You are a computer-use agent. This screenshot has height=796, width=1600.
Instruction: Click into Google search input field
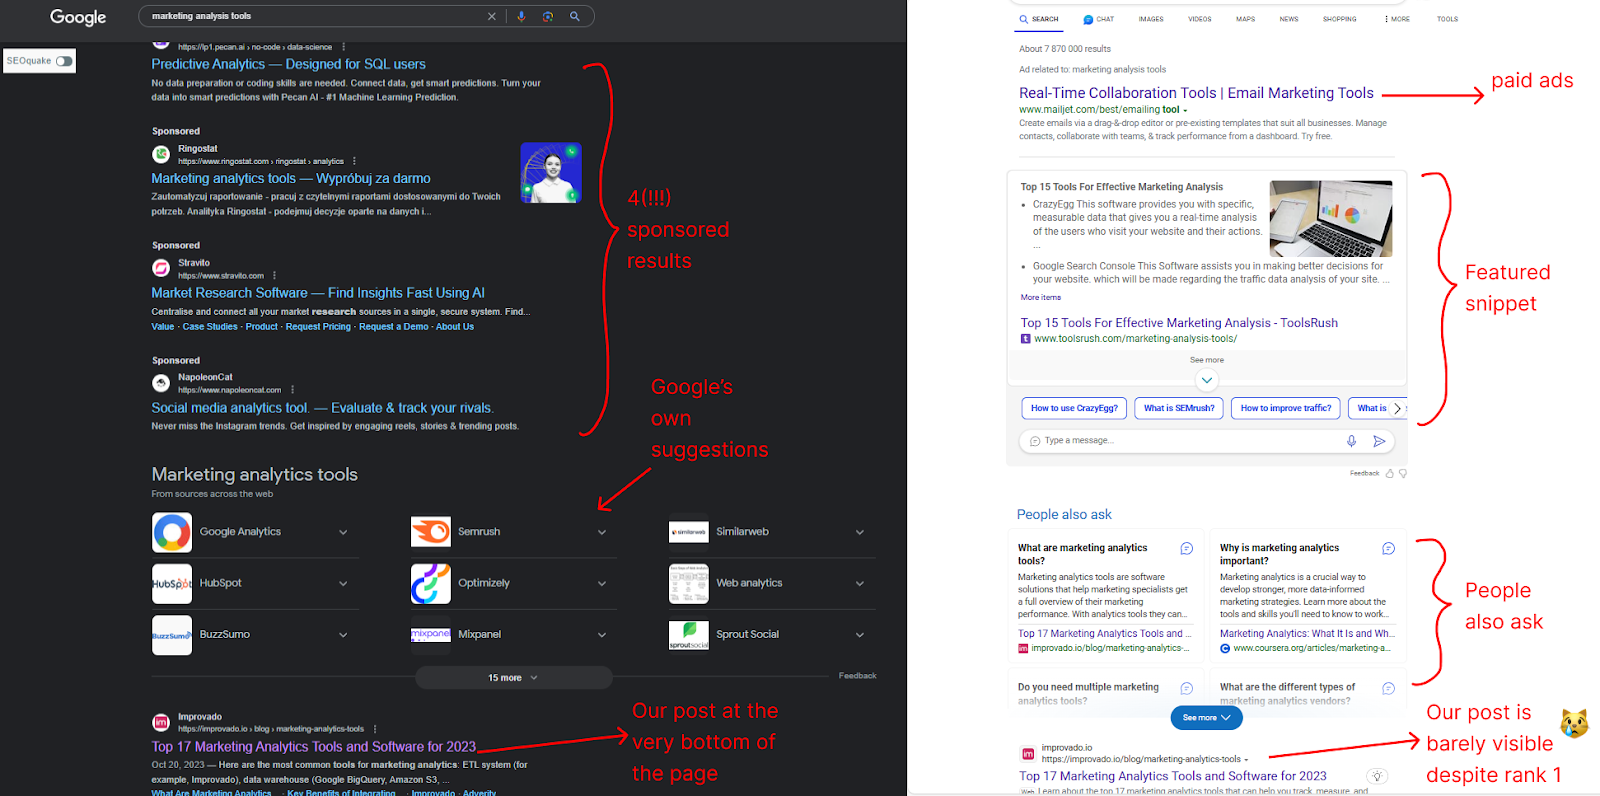coord(315,16)
